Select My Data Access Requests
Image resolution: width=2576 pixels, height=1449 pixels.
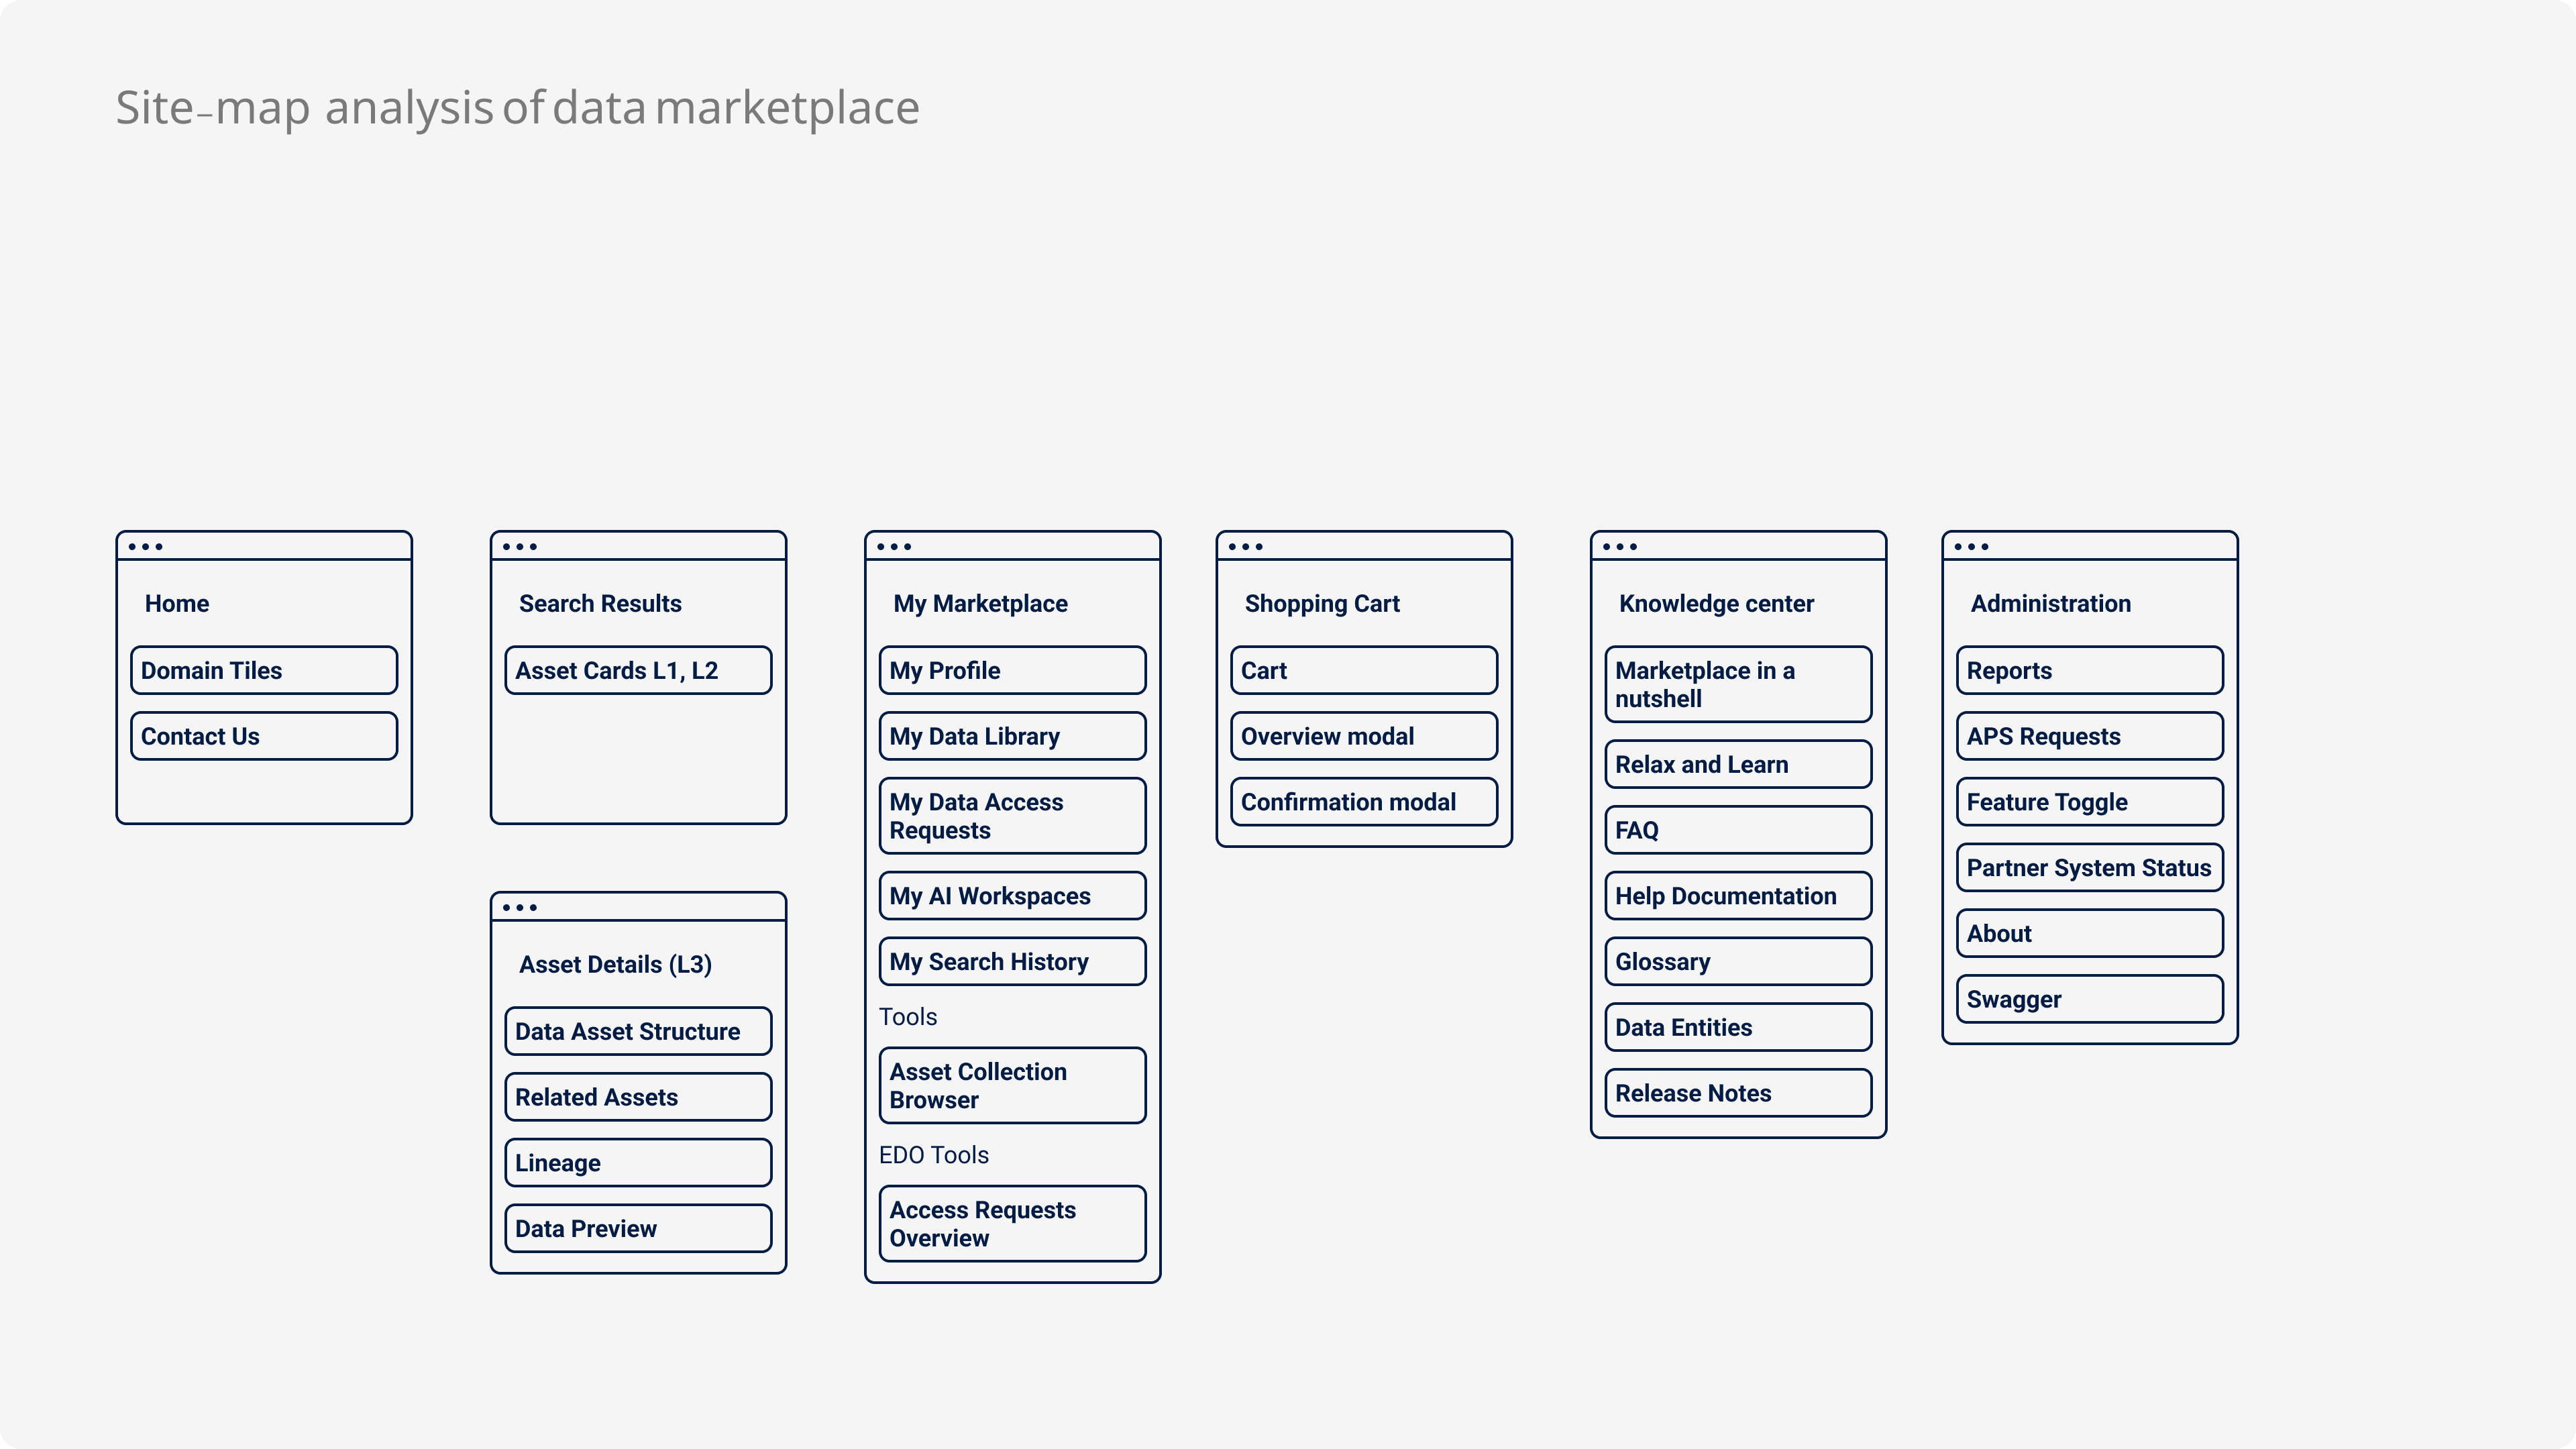1013,816
